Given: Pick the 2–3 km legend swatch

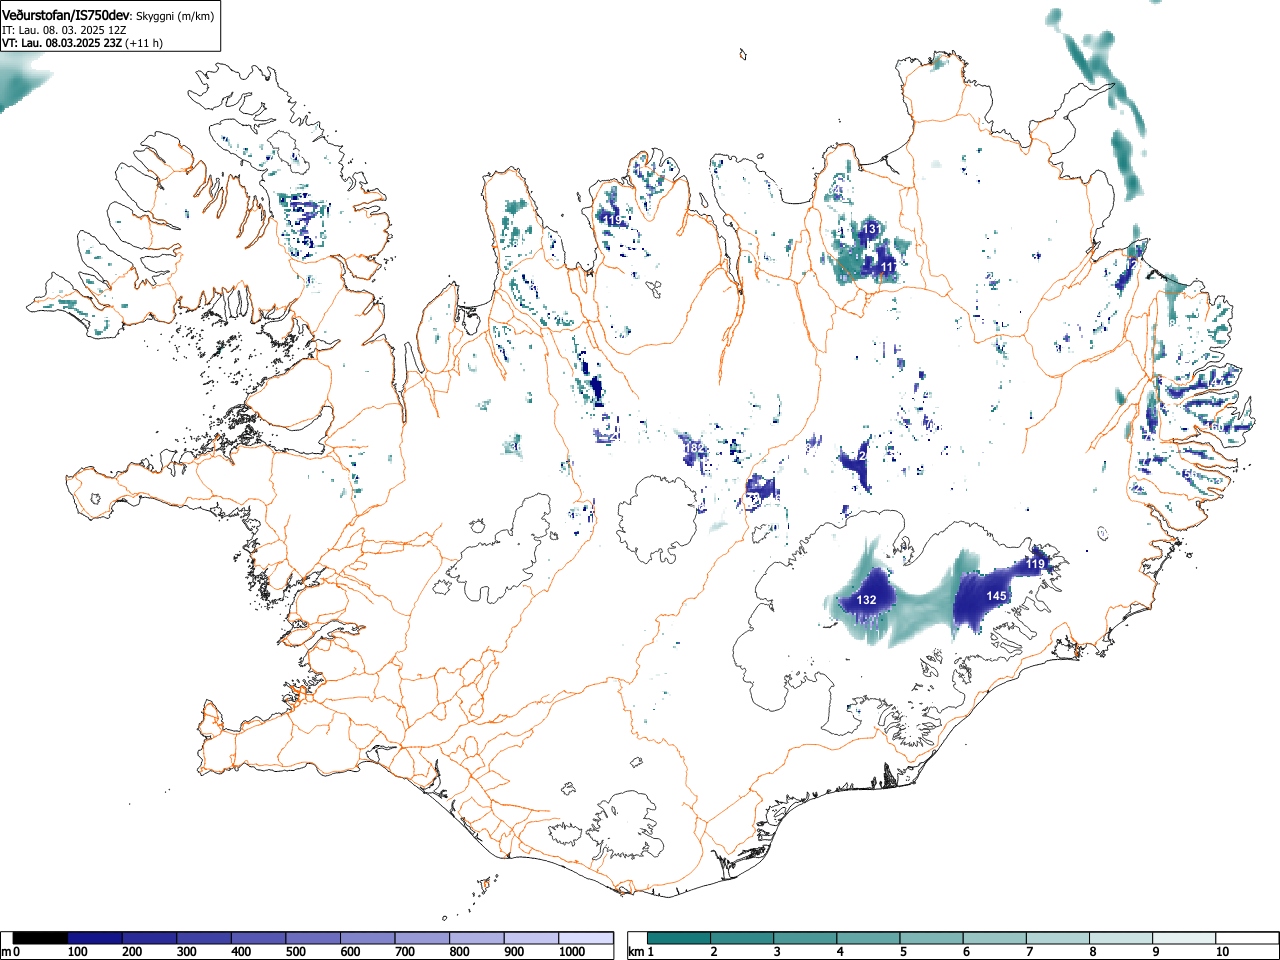Looking at the screenshot, I should (743, 938).
